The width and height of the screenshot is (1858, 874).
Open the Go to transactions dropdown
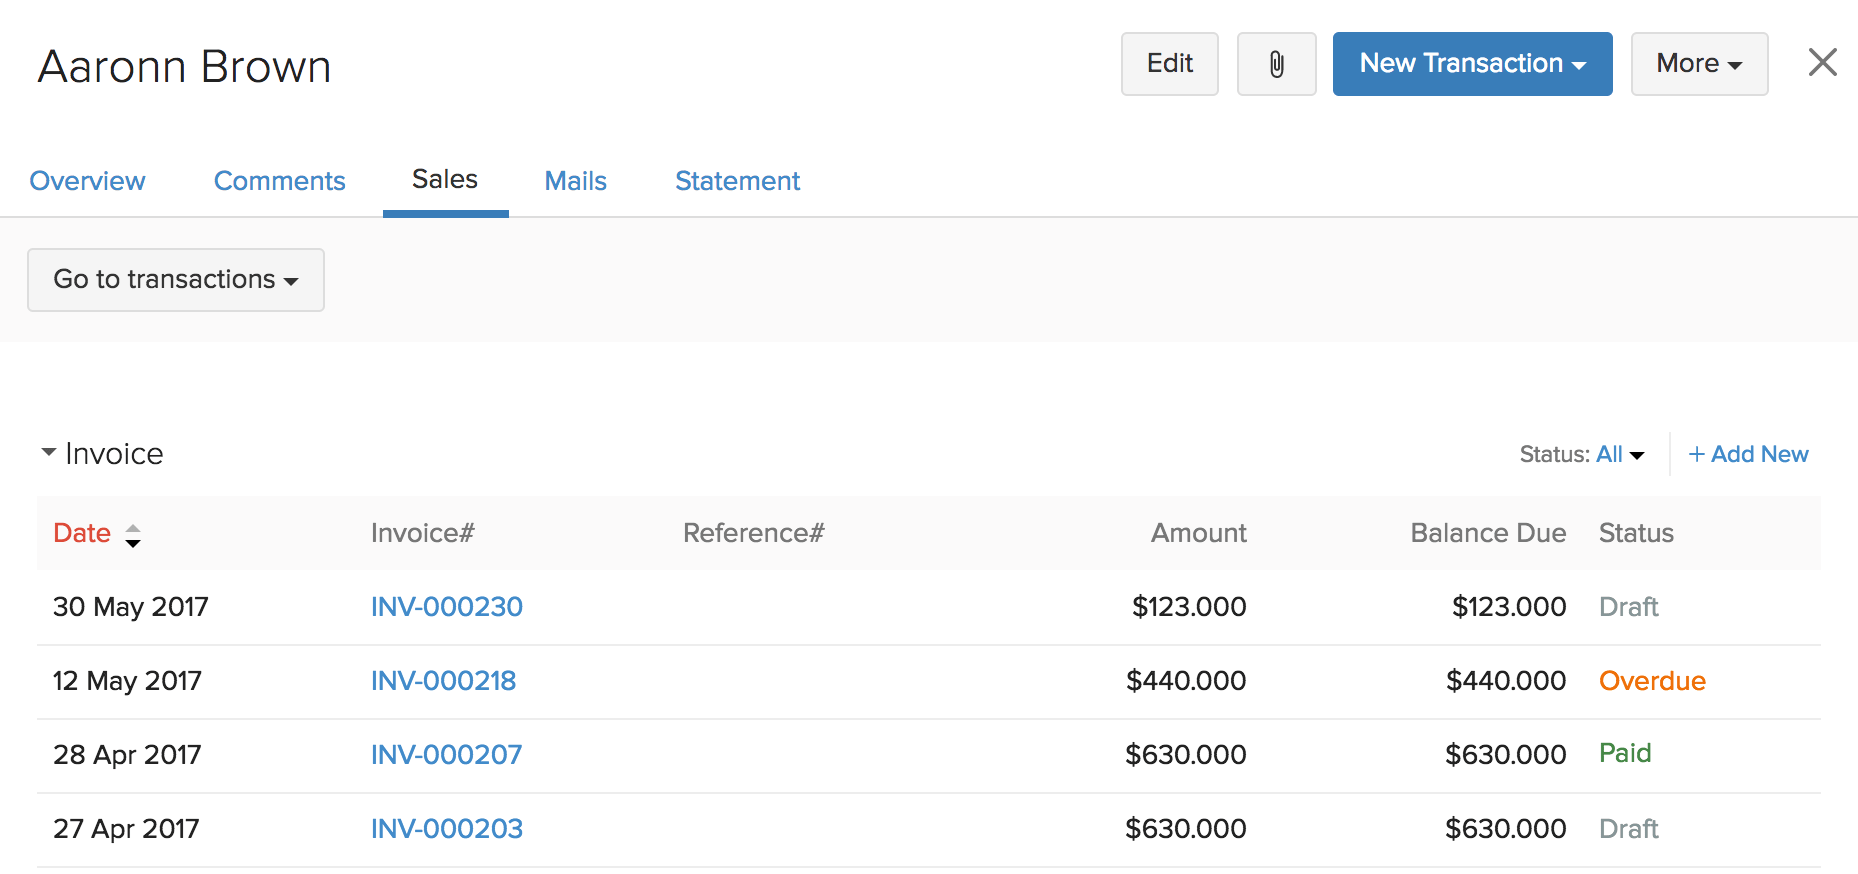tap(176, 280)
